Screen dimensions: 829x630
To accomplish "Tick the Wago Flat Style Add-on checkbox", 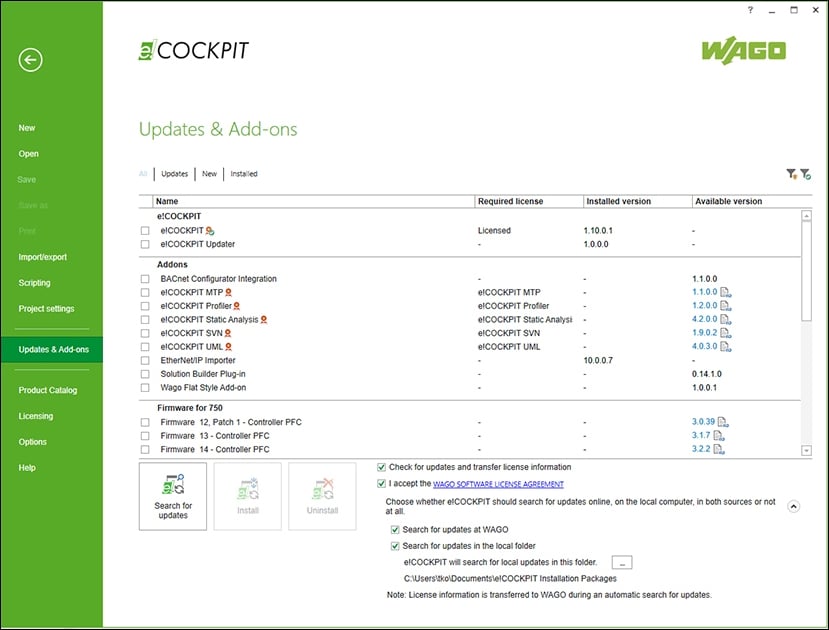I will tap(145, 388).
